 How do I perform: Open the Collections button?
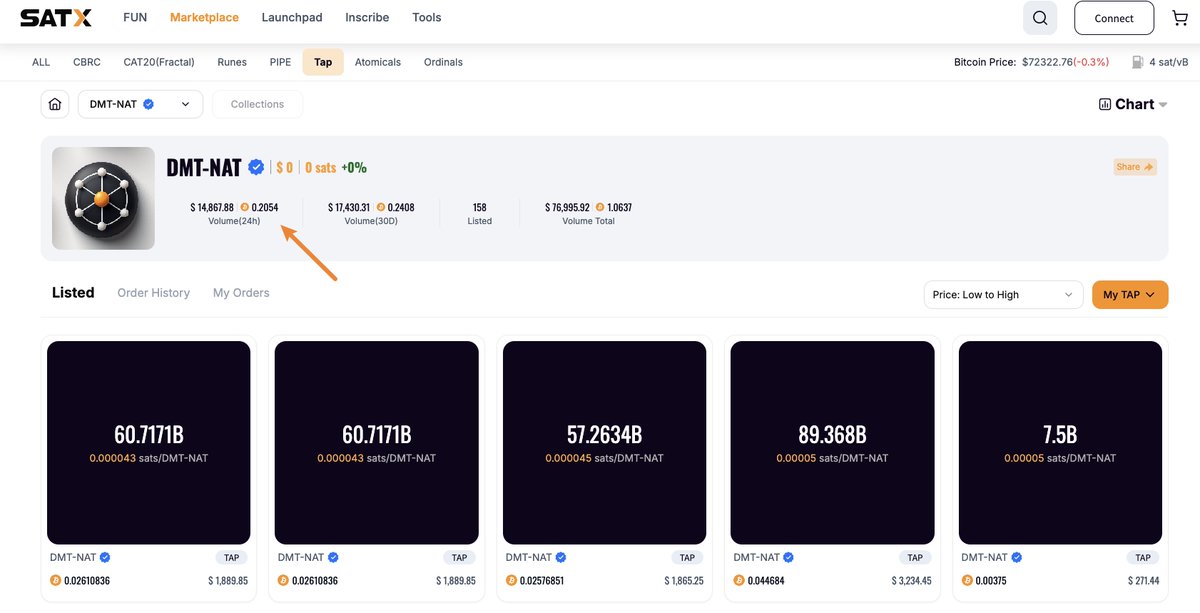pyautogui.click(x=257, y=104)
